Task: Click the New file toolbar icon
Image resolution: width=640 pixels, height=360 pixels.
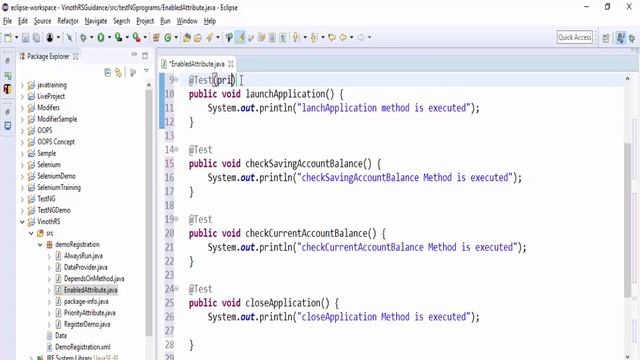Action: click(8, 38)
